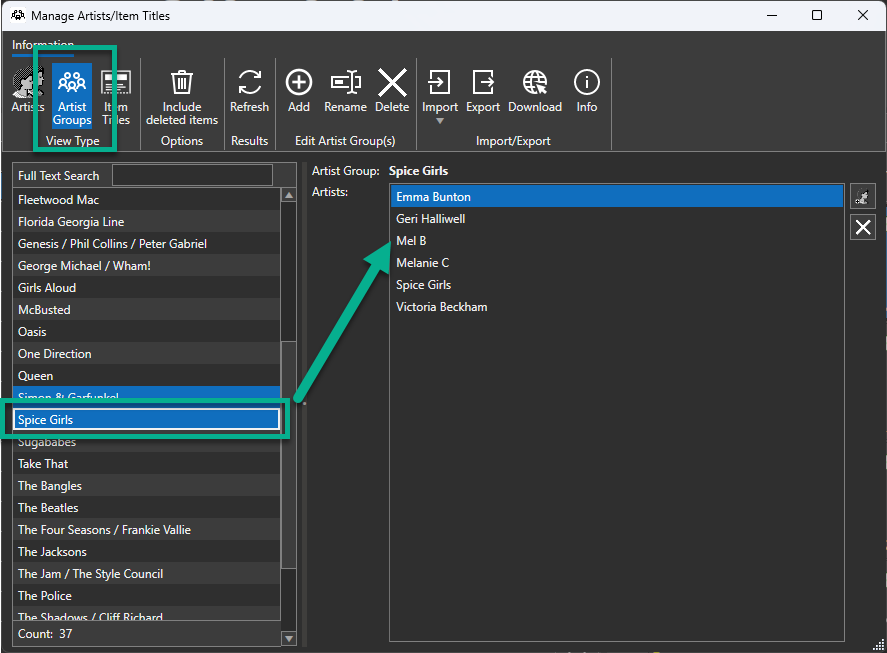Select The Beatles group
The width and height of the screenshot is (887, 653).
(147, 508)
